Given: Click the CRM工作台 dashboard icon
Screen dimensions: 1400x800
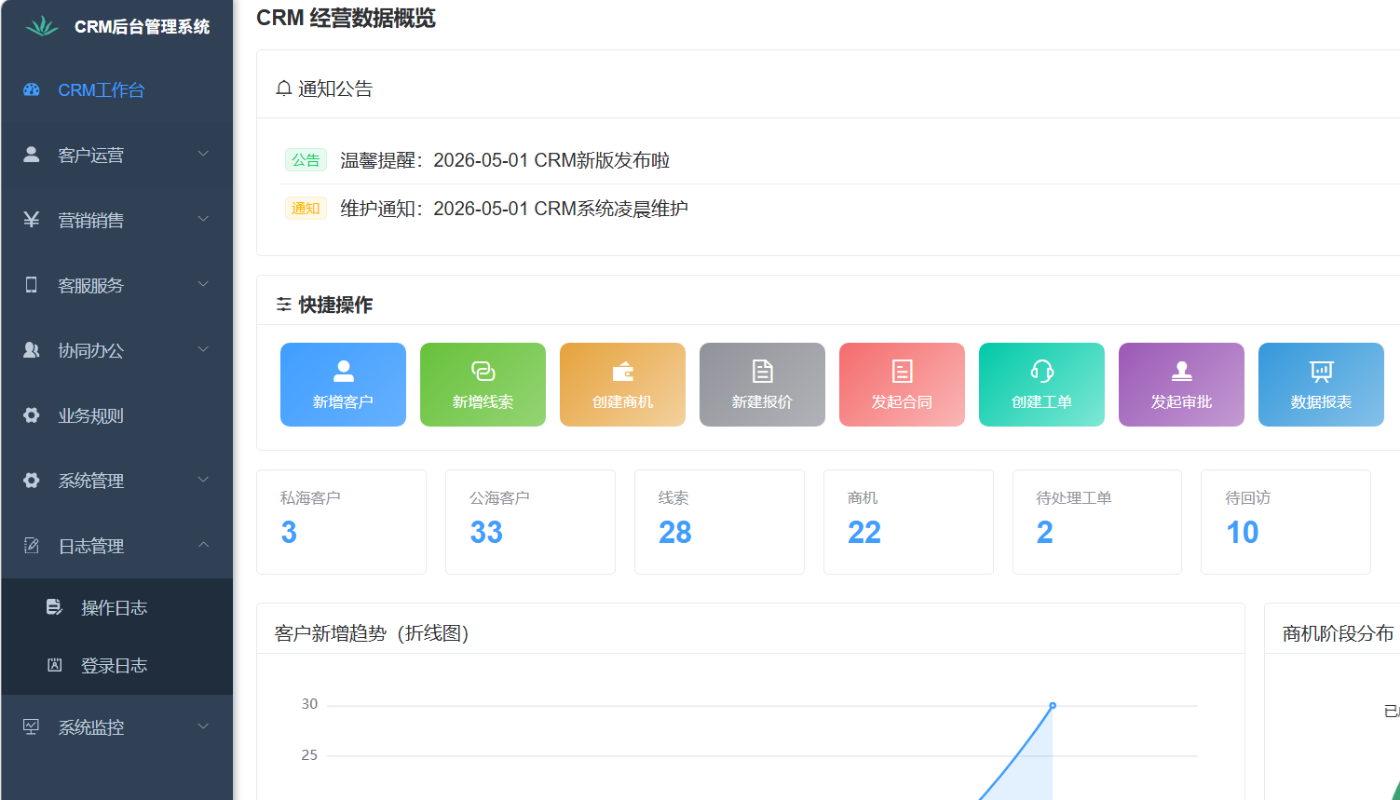Looking at the screenshot, I should click(x=31, y=90).
